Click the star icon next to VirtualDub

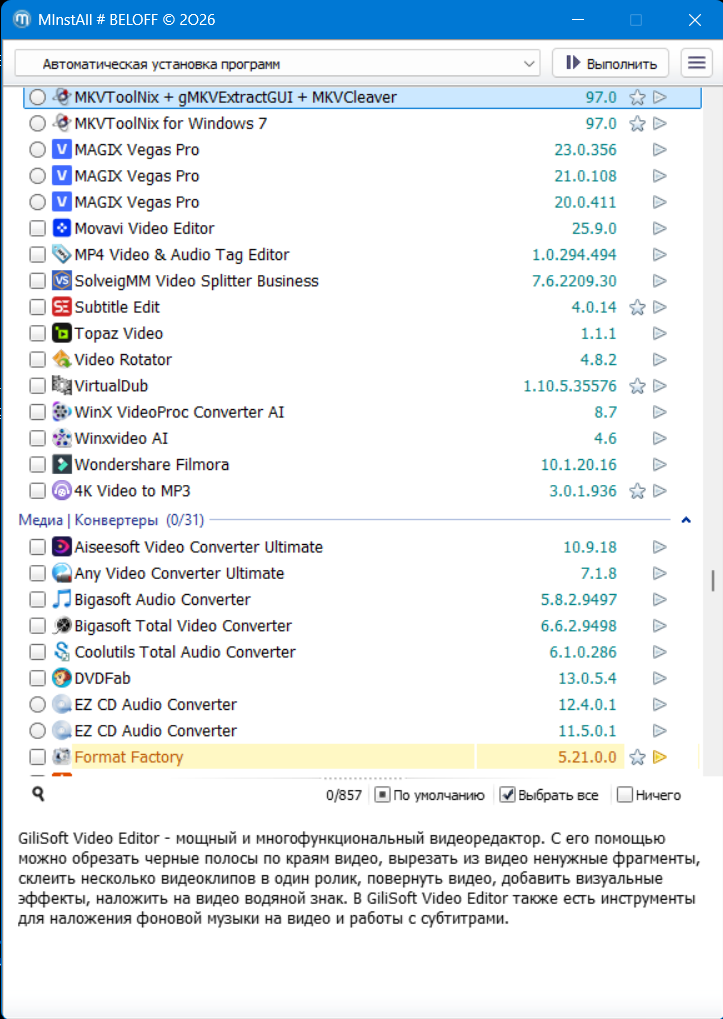[x=637, y=386]
